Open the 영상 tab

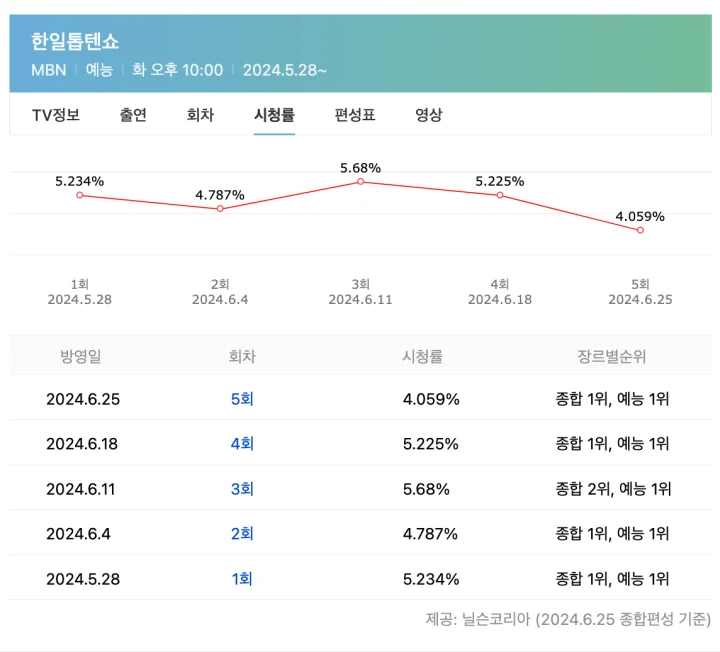(x=428, y=115)
